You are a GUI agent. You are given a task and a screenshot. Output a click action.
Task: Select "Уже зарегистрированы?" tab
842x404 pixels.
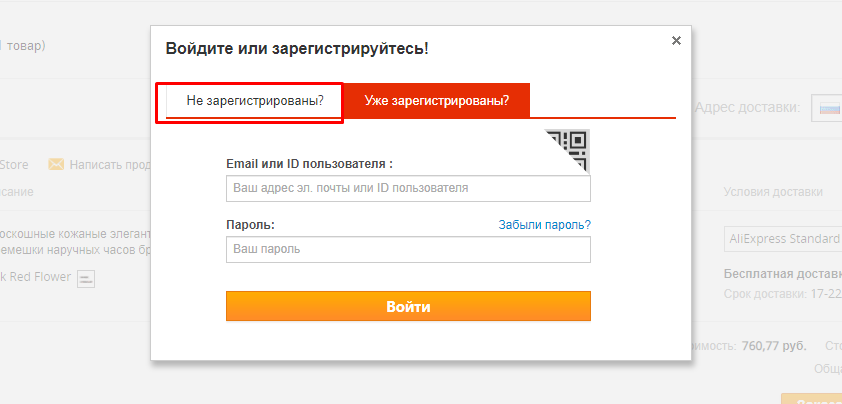point(436,101)
